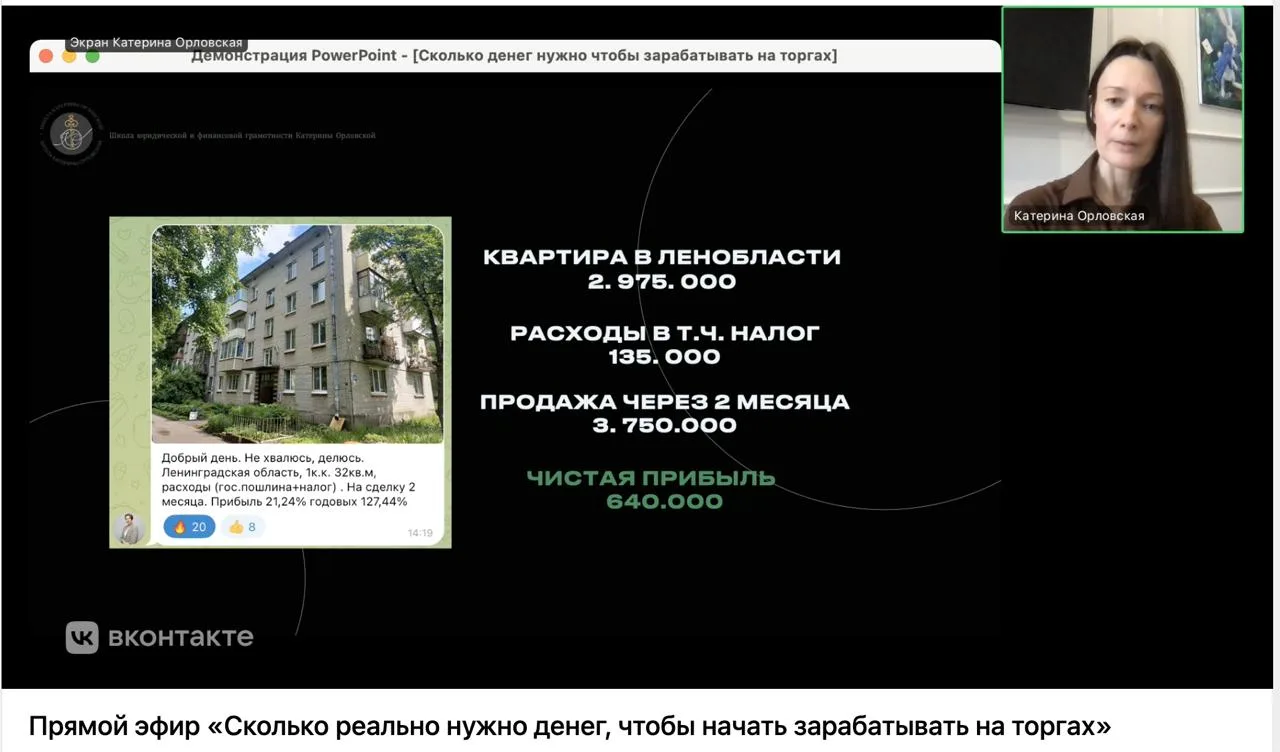Click the 'Катерина Орловская' name label on webcam
The width and height of the screenshot is (1280, 752).
pyautogui.click(x=1079, y=216)
